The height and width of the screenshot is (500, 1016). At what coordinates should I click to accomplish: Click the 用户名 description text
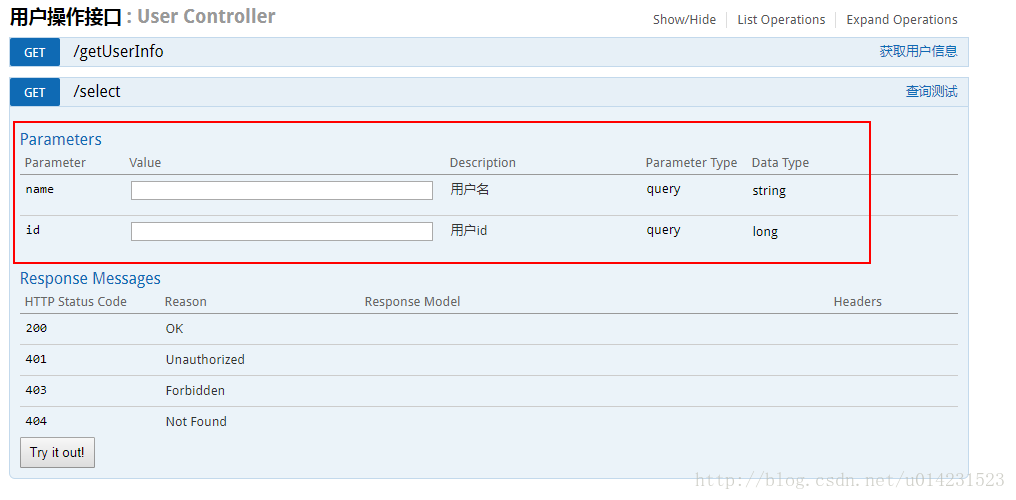click(x=469, y=189)
